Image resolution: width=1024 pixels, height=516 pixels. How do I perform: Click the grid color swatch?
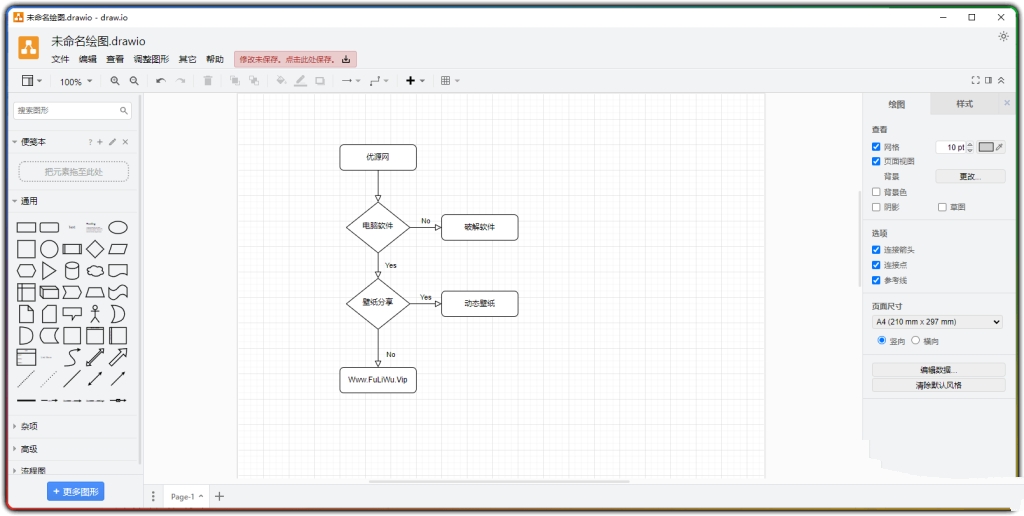pos(986,147)
